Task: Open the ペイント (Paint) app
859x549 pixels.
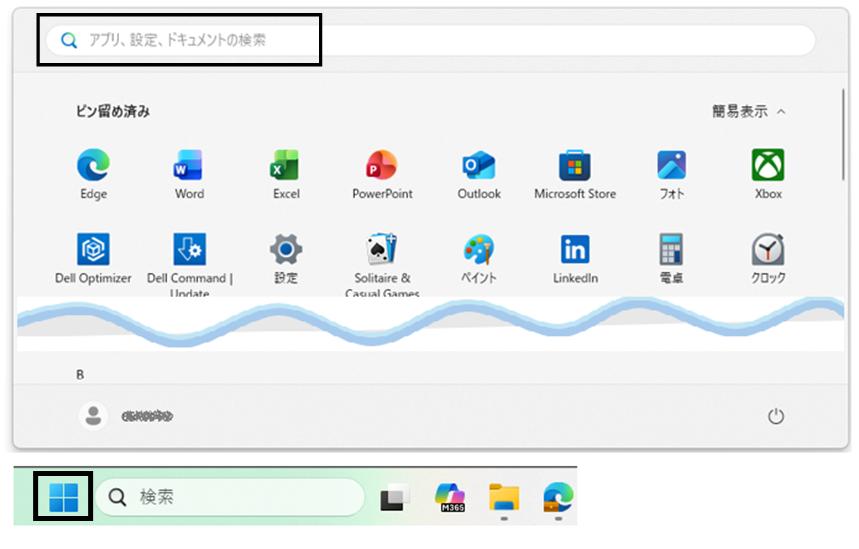Action: click(479, 259)
